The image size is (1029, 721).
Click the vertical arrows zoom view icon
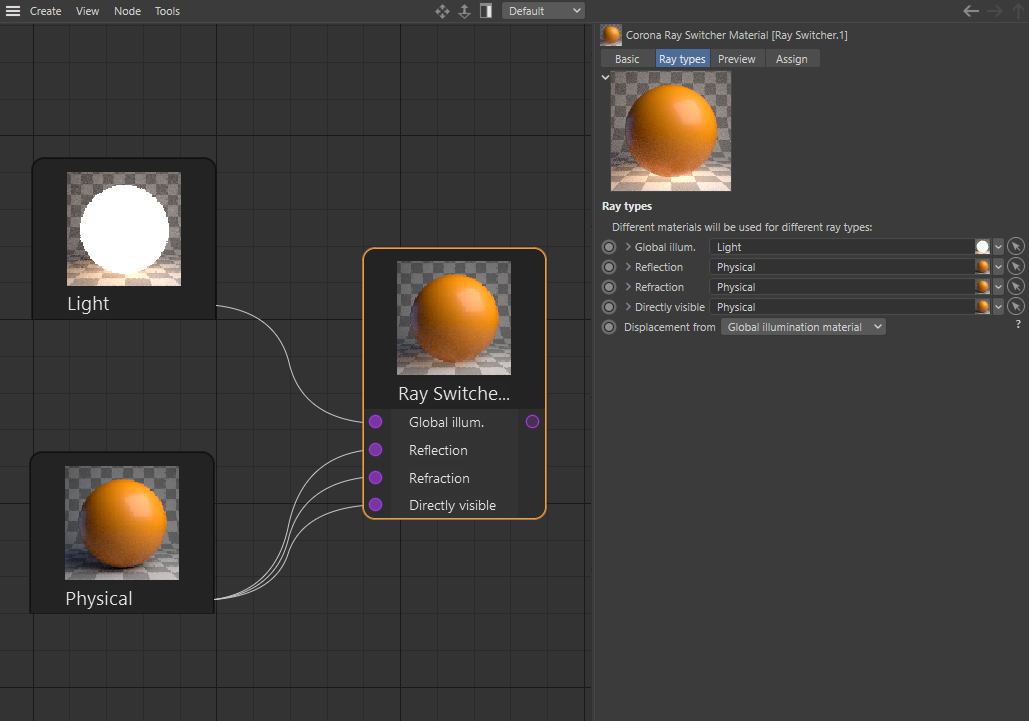[464, 11]
